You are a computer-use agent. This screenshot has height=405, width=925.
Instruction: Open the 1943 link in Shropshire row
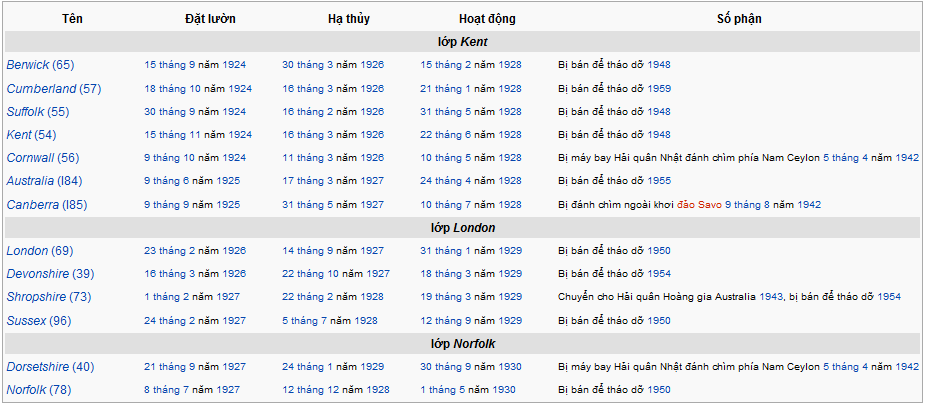(x=773, y=297)
